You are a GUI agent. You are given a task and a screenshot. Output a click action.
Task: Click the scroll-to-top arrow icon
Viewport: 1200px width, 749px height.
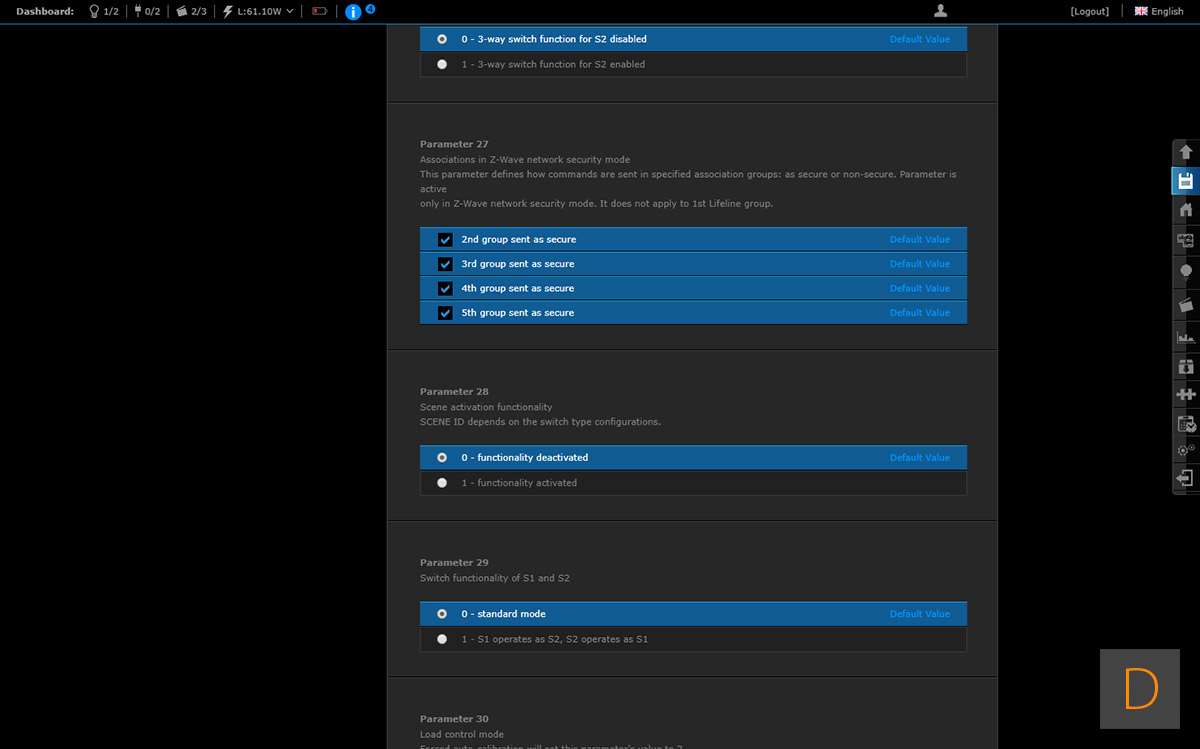tap(1186, 152)
